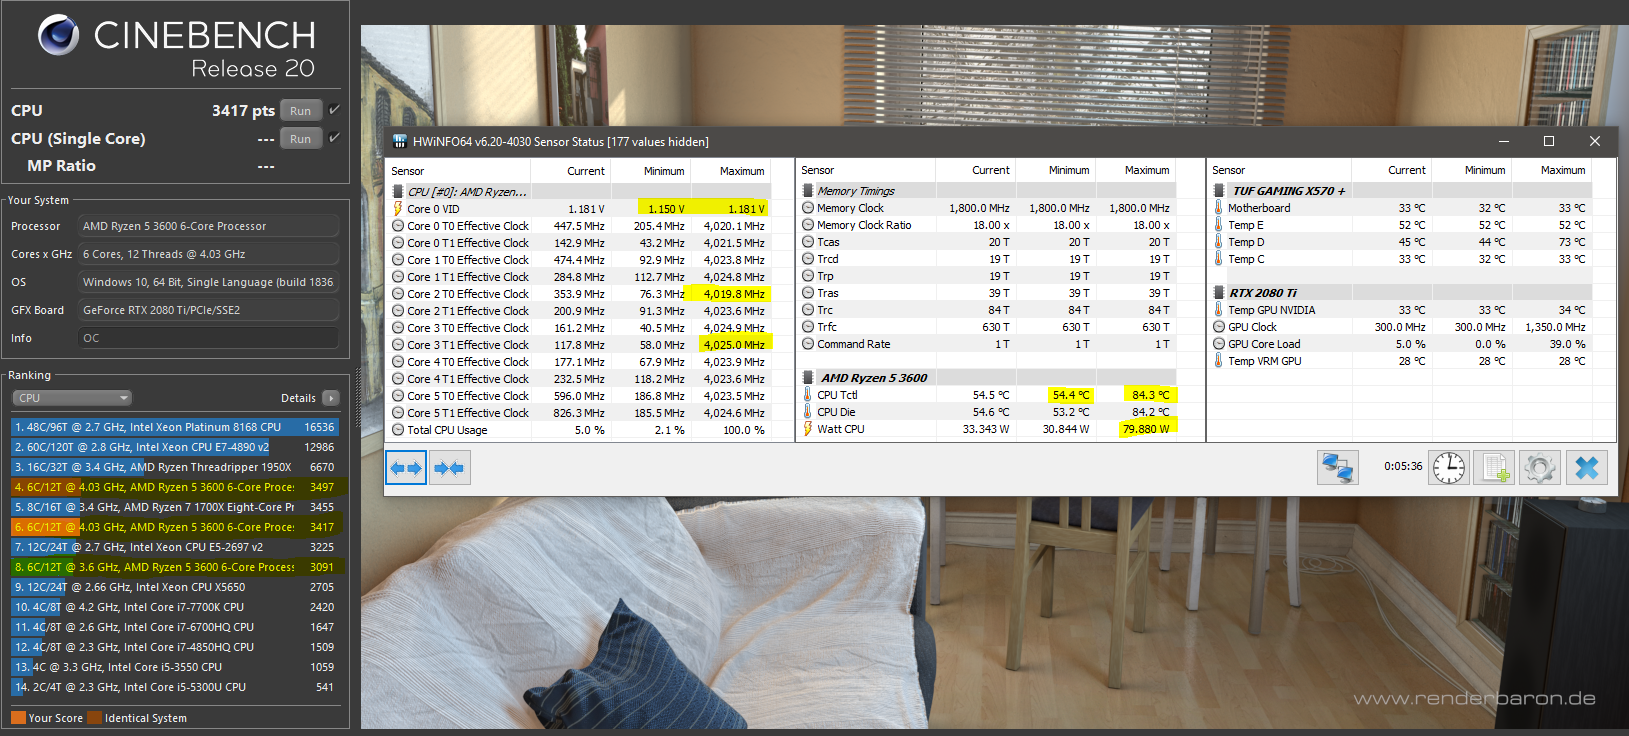Toggle the CPU test checkbox in Cinebench

tap(334, 110)
